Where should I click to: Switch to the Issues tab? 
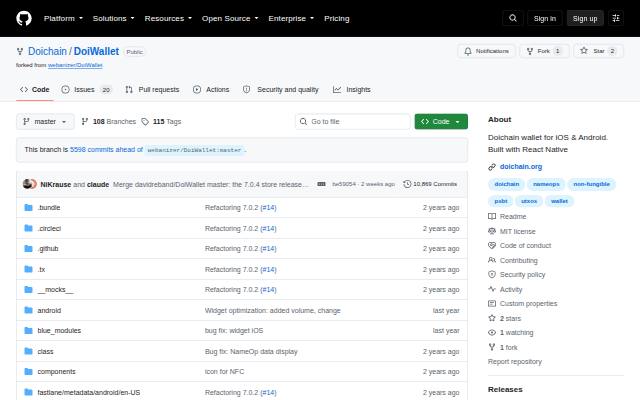pos(86,89)
